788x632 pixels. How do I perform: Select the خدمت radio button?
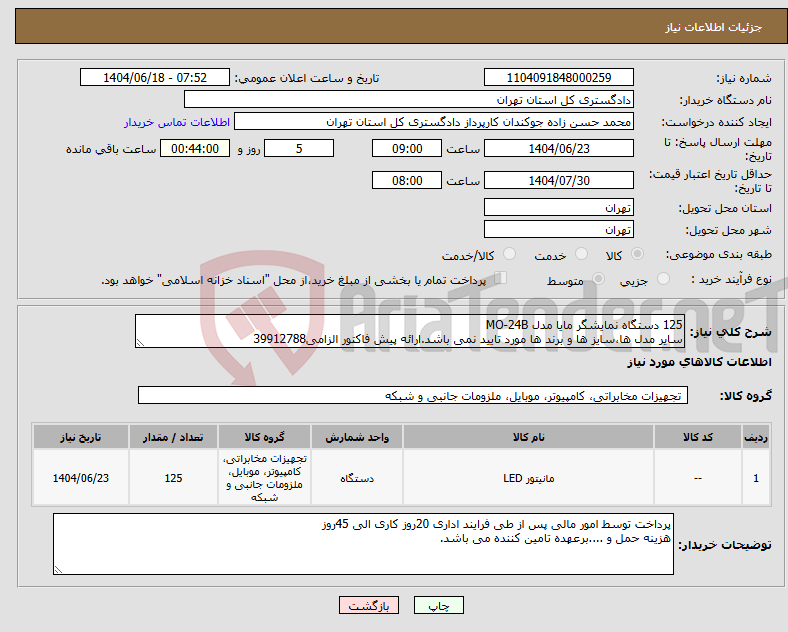point(581,254)
